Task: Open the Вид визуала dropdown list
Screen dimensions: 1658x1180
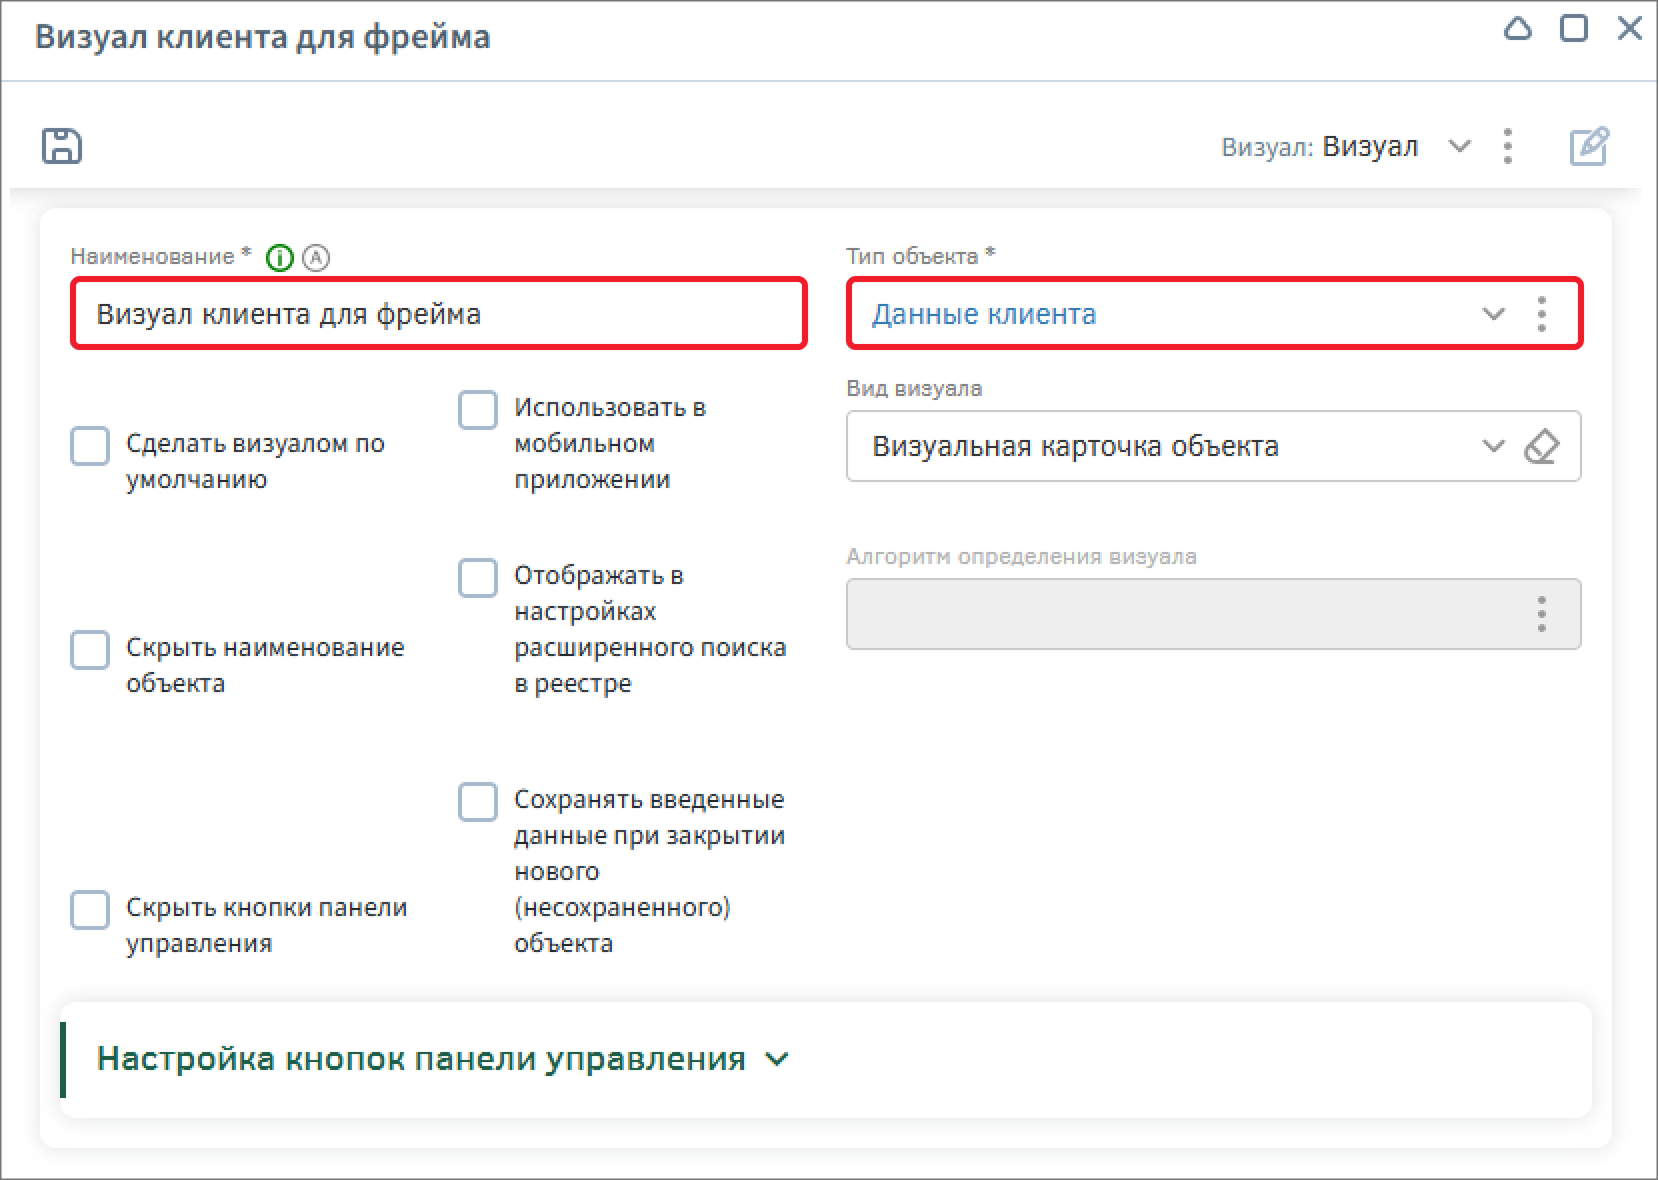Action: pos(1493,446)
